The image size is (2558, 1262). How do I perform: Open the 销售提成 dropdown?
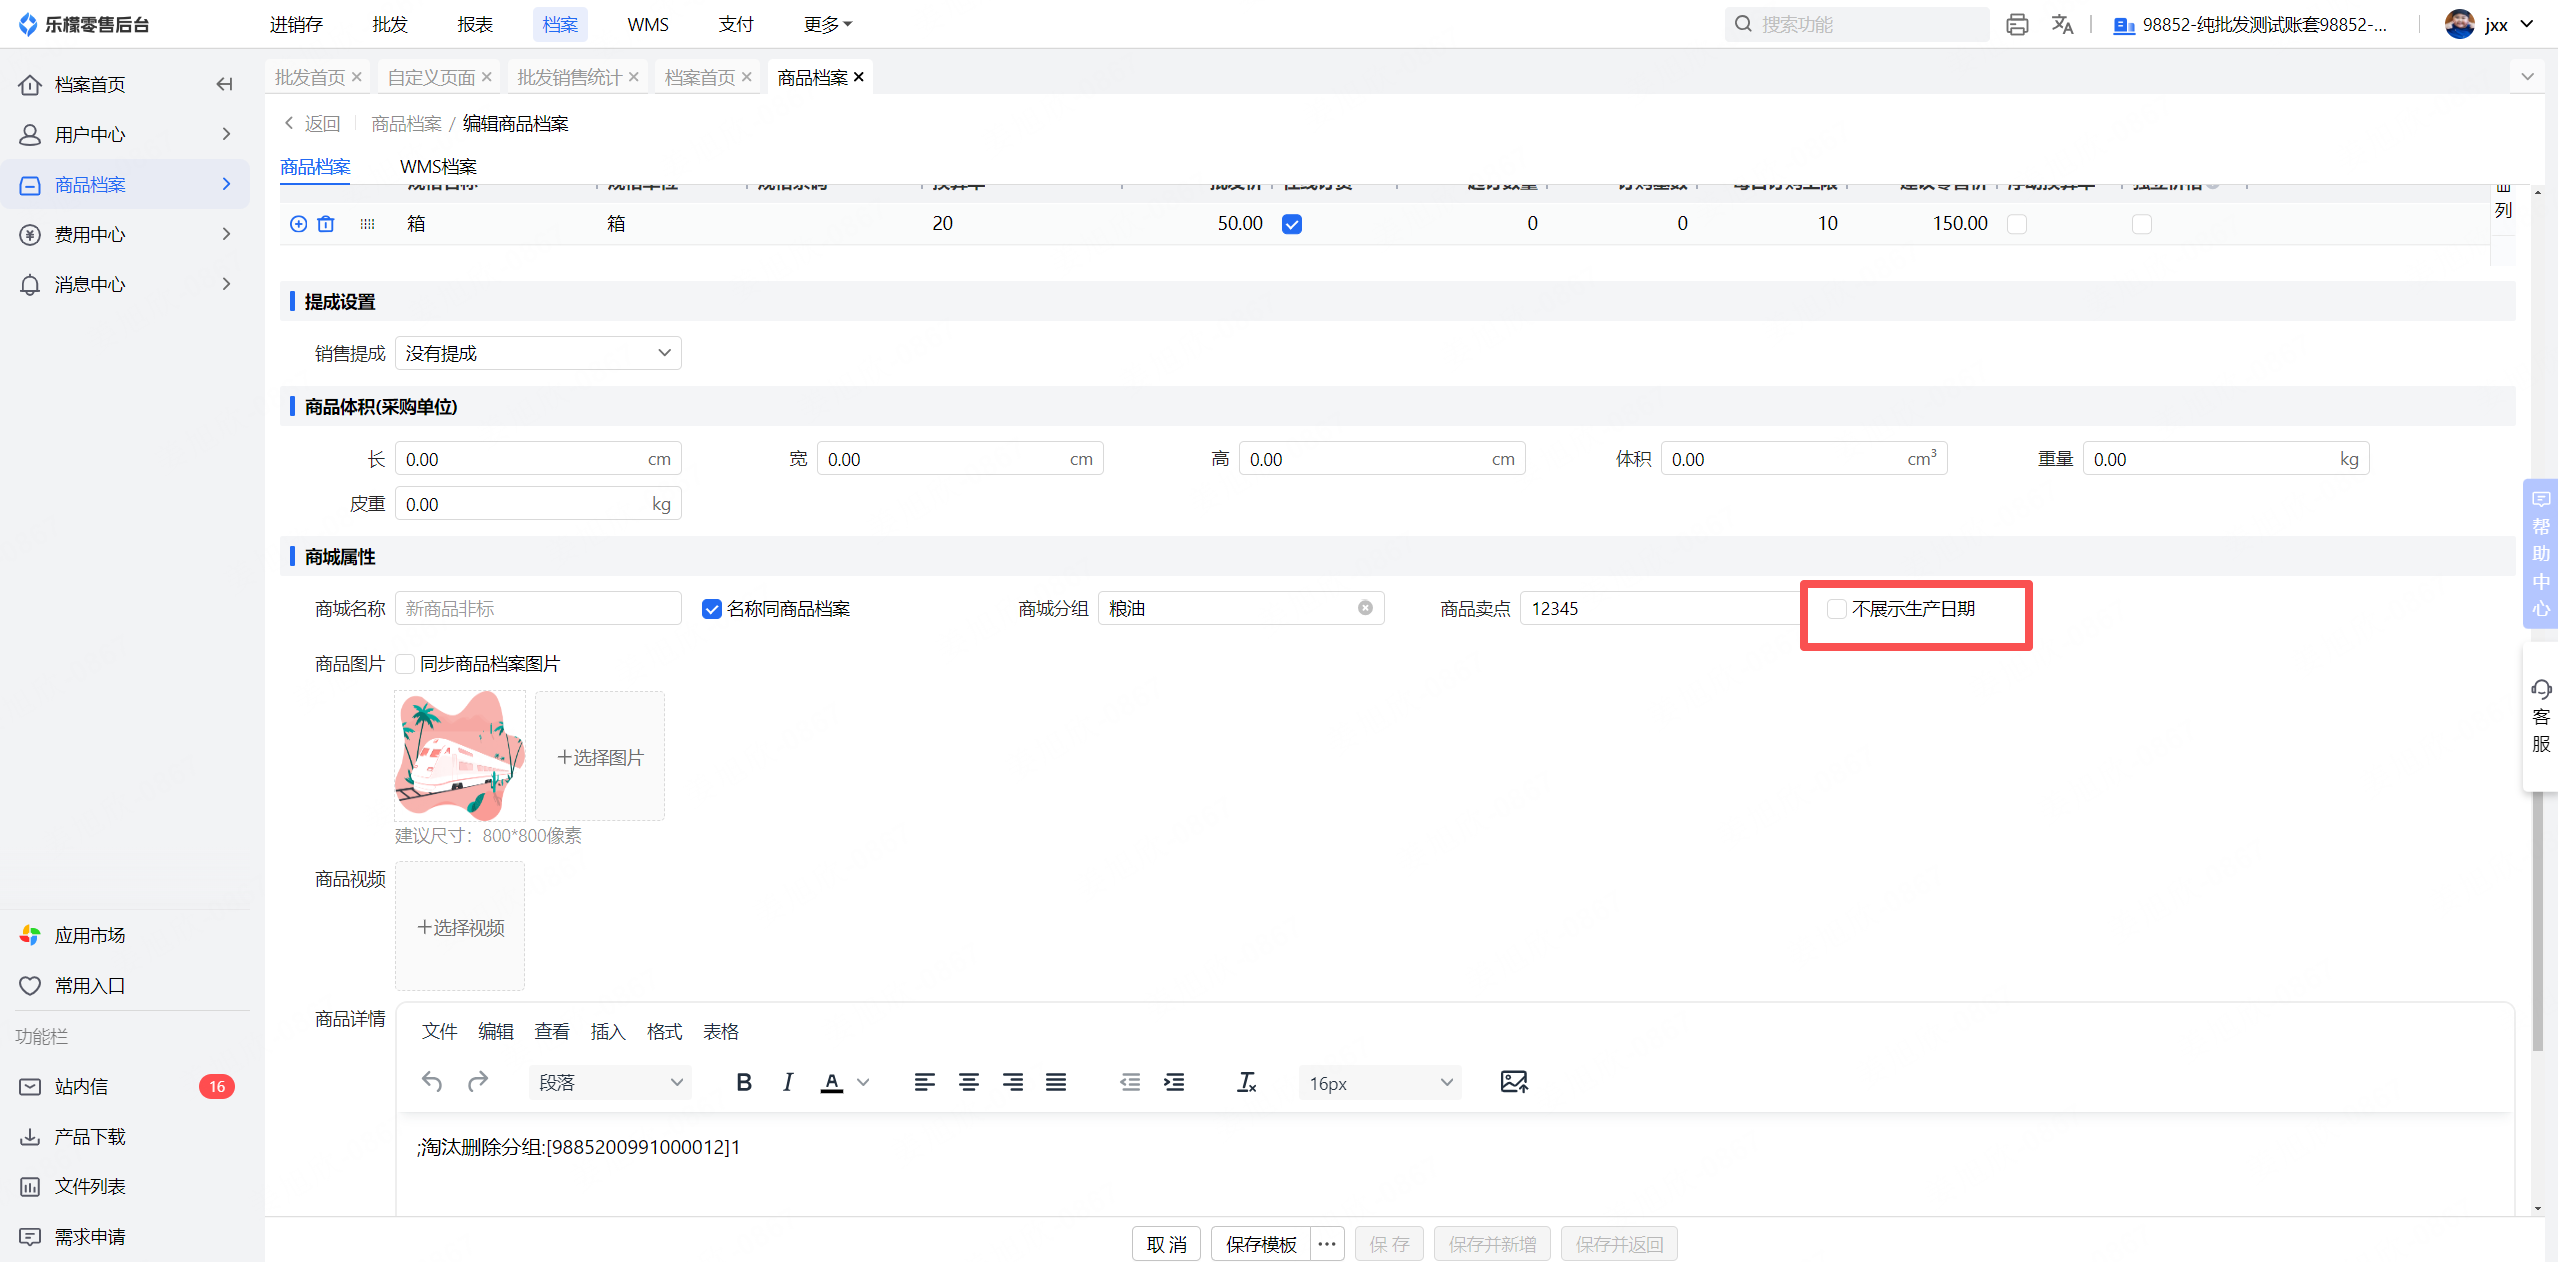pyautogui.click(x=538, y=353)
